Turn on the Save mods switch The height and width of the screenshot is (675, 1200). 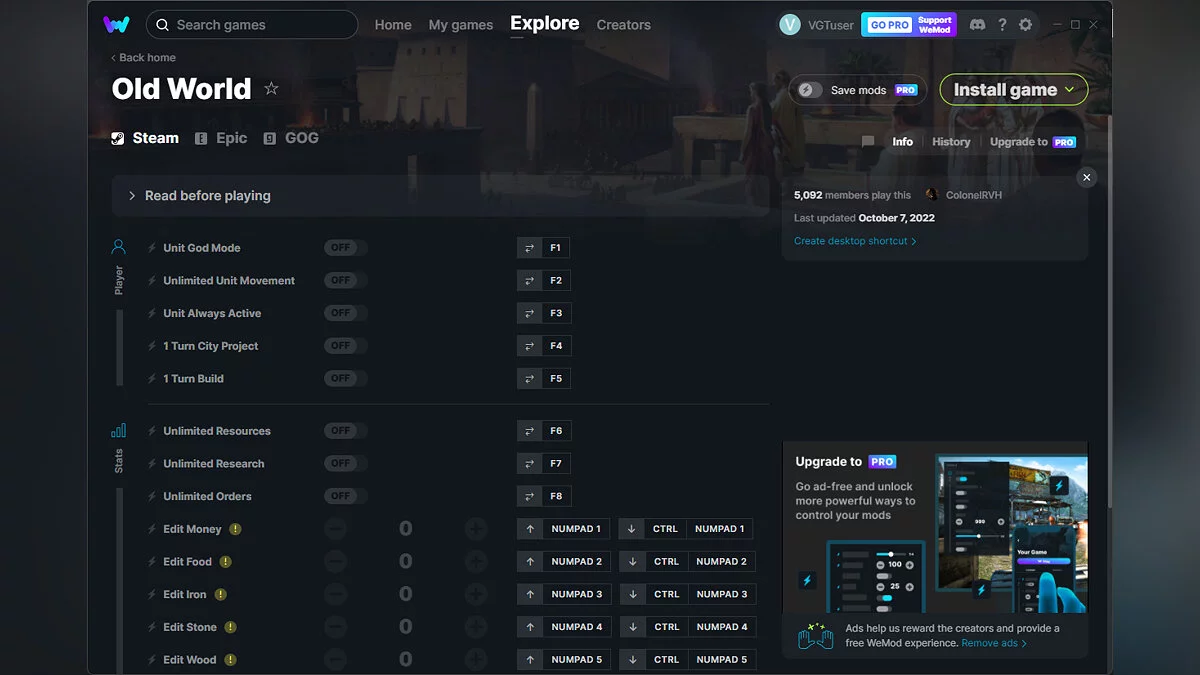coord(810,90)
